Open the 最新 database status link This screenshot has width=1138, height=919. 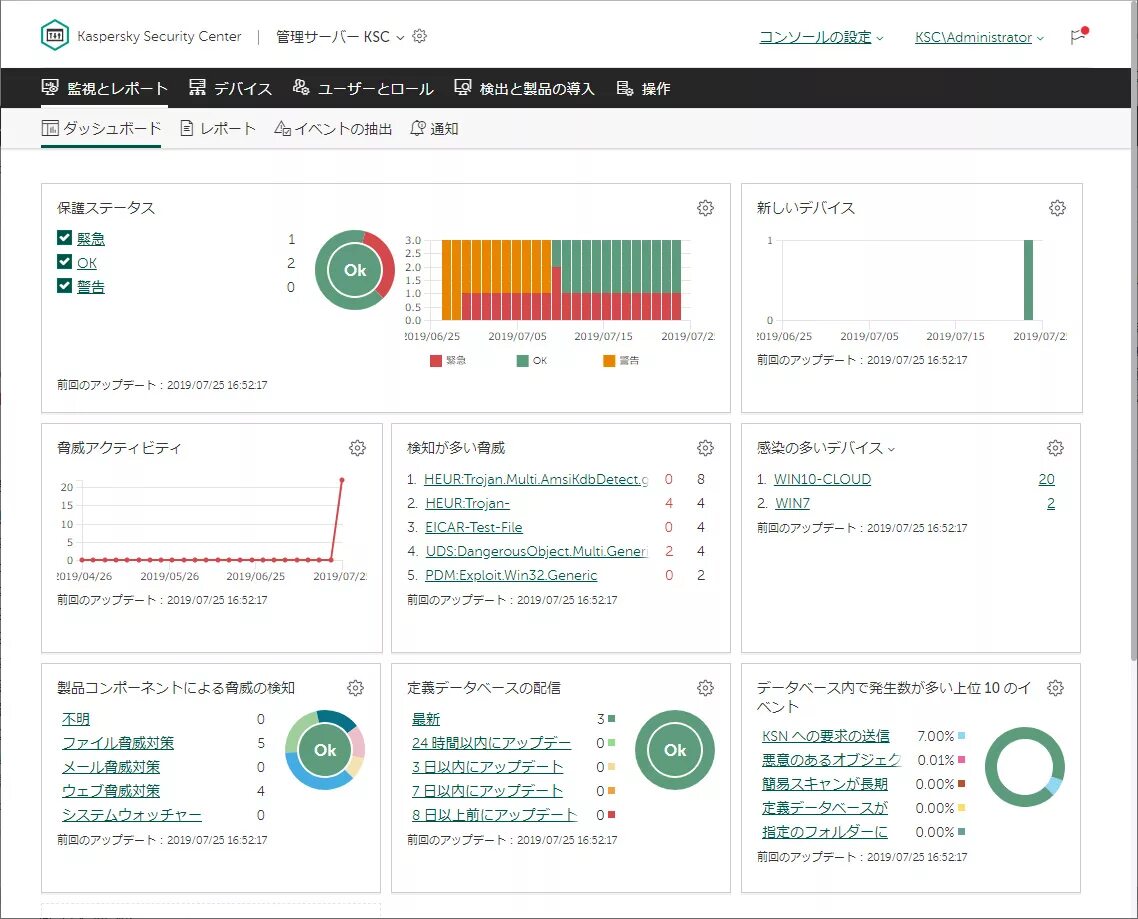426,719
